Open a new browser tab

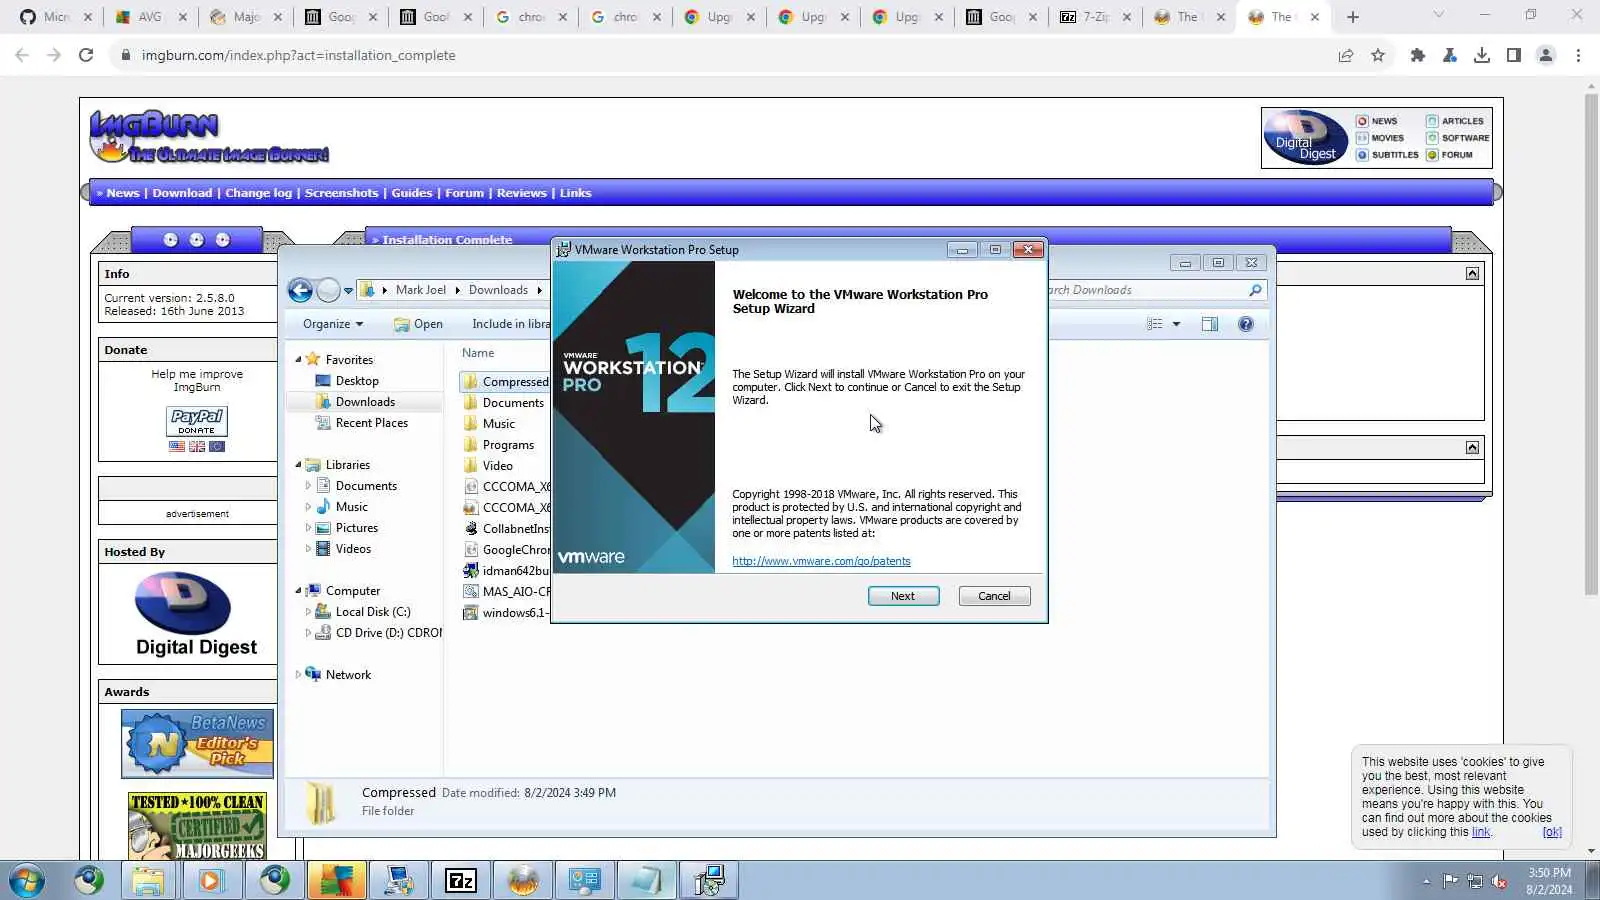pyautogui.click(x=1353, y=17)
